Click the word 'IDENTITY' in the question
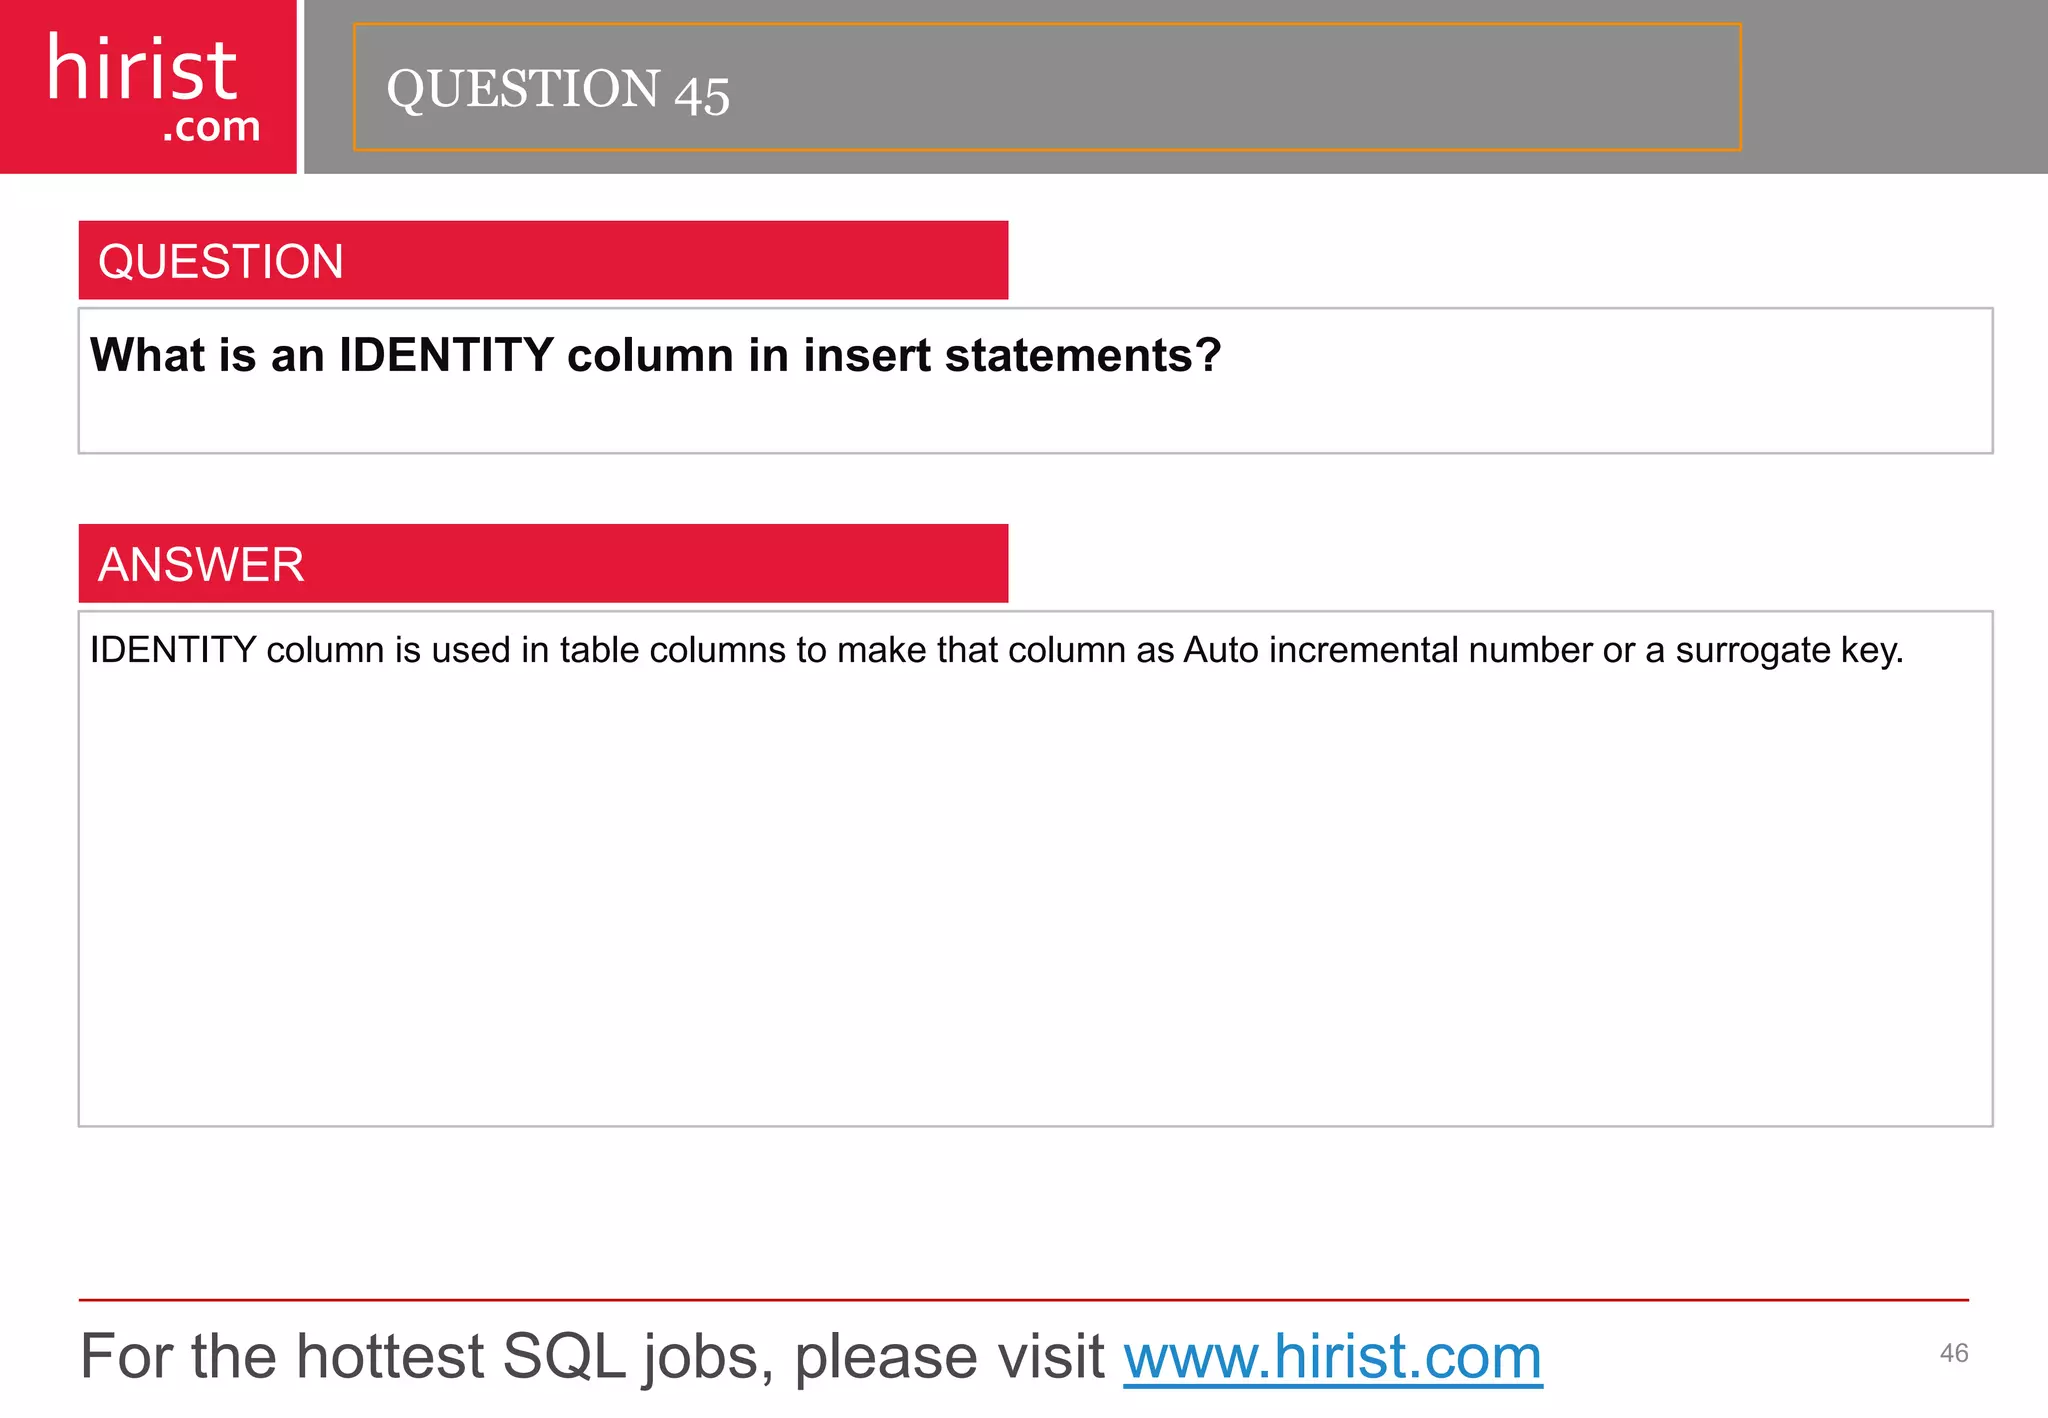The height and width of the screenshot is (1418, 2048). coord(446,356)
